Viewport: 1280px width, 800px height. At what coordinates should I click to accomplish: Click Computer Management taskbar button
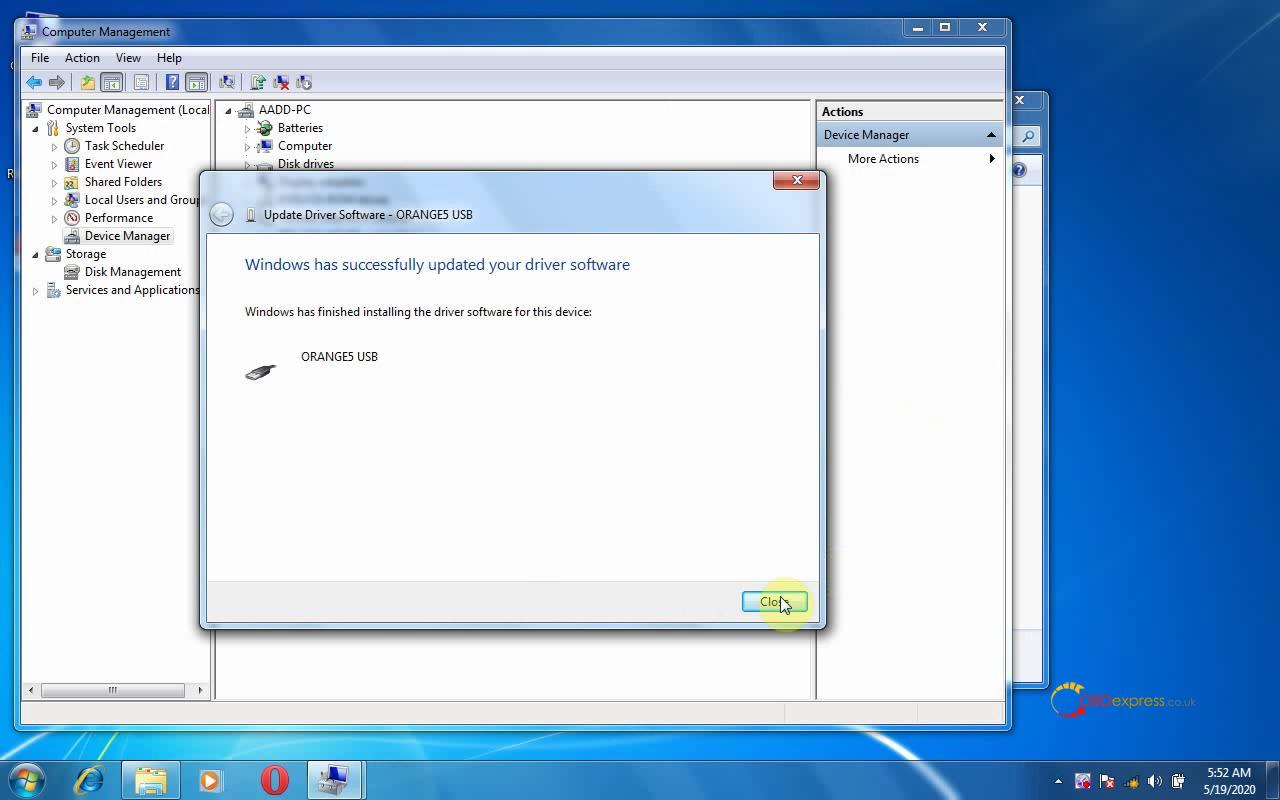[335, 780]
